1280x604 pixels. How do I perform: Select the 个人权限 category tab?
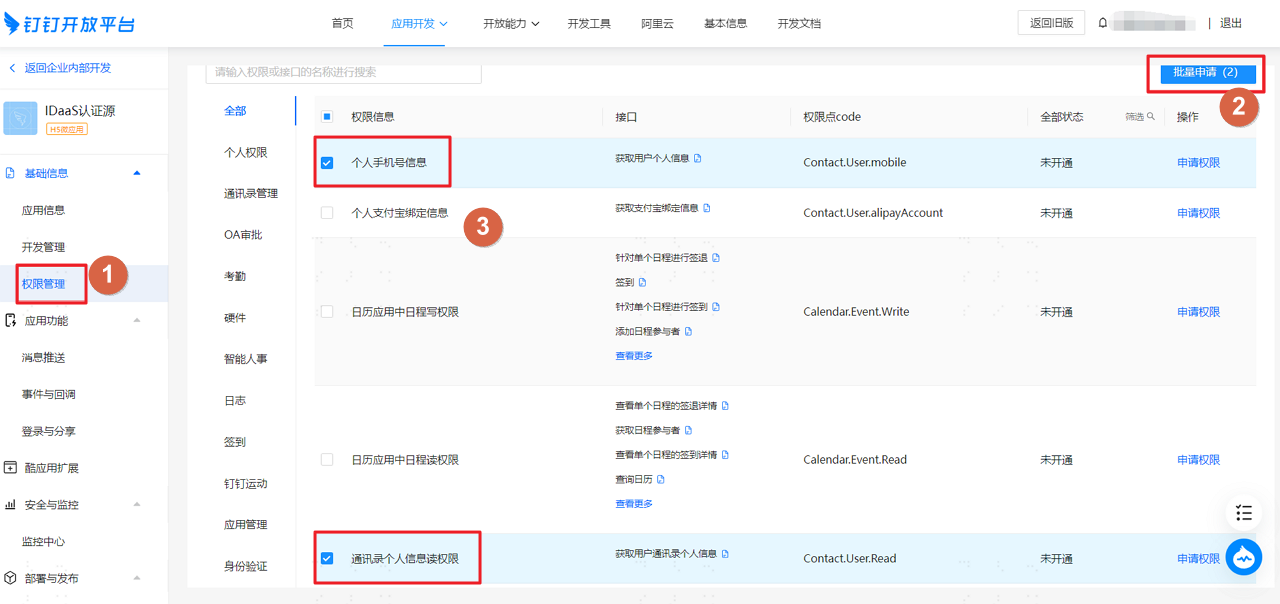coord(245,152)
